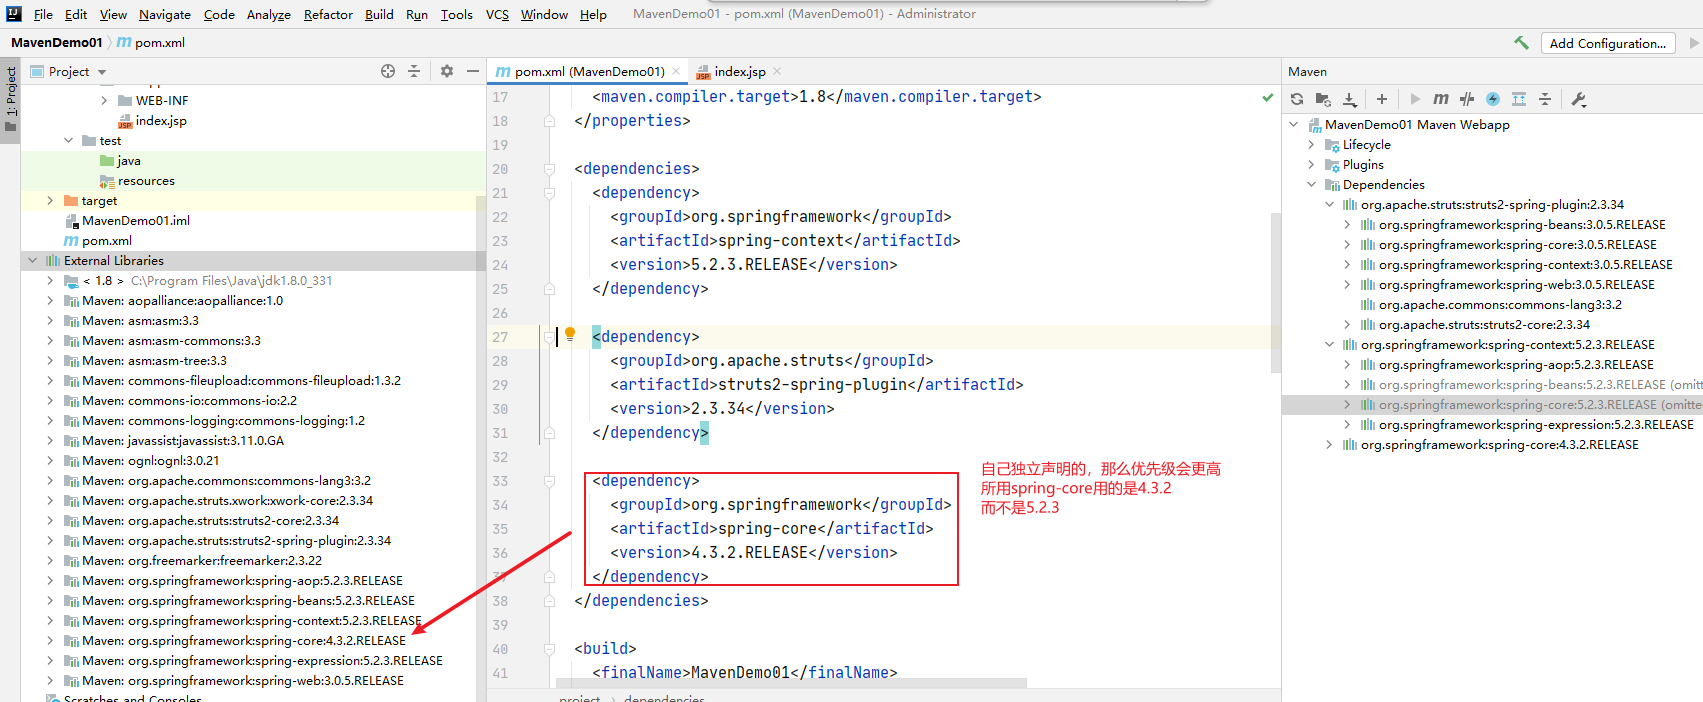Expand the target folder
1703x702 pixels.
point(50,200)
